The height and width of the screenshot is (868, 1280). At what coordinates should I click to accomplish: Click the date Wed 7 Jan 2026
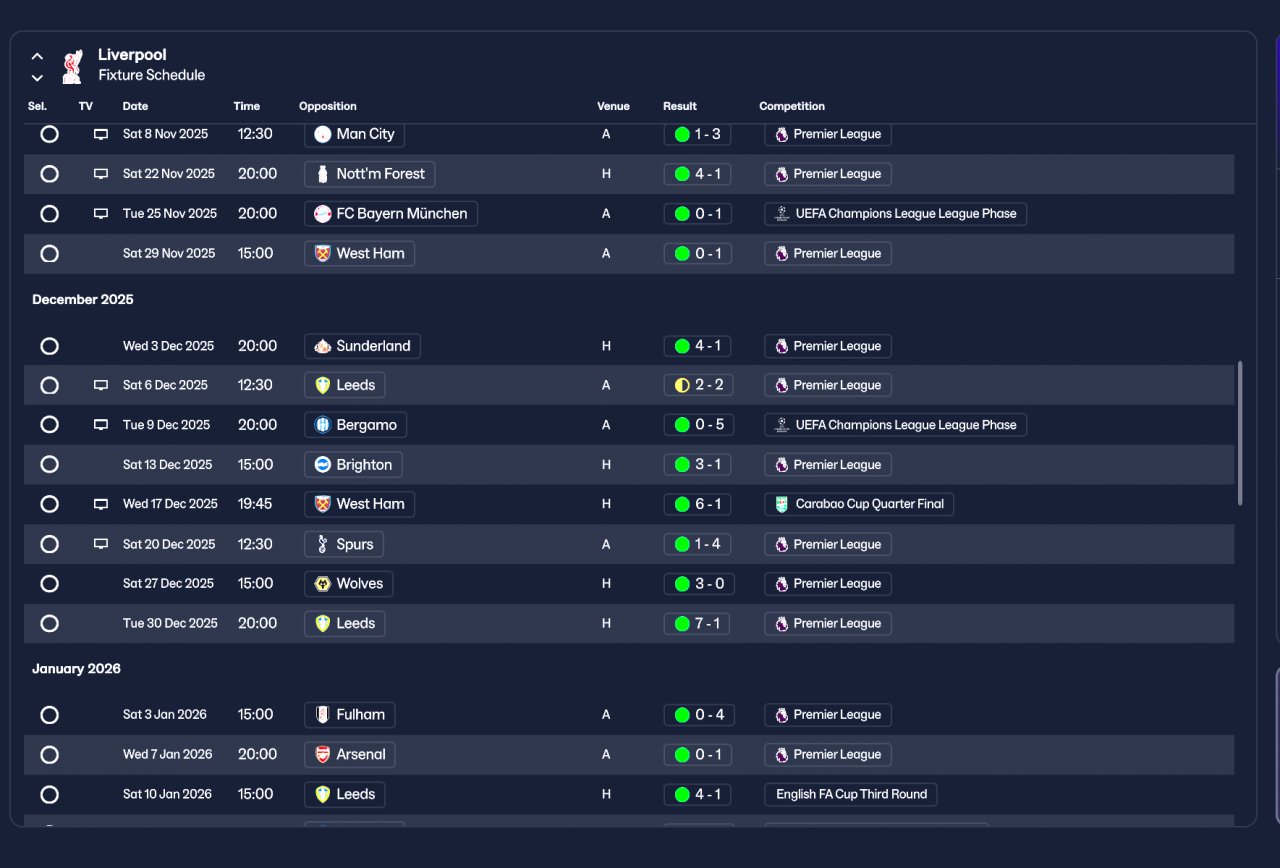(168, 755)
